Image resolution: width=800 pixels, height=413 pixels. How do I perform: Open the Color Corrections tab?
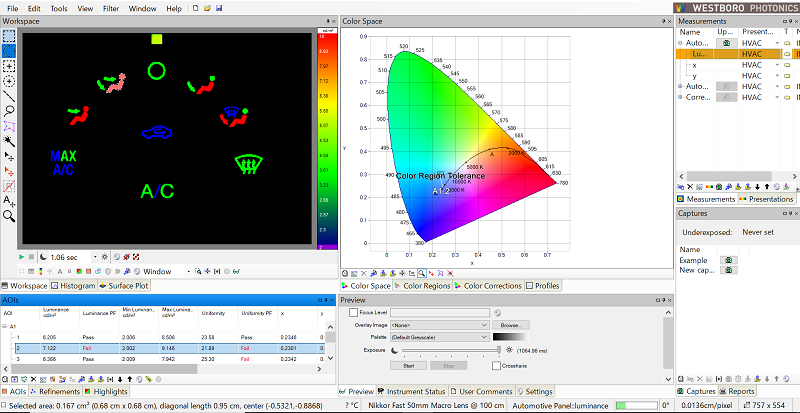click(x=488, y=286)
